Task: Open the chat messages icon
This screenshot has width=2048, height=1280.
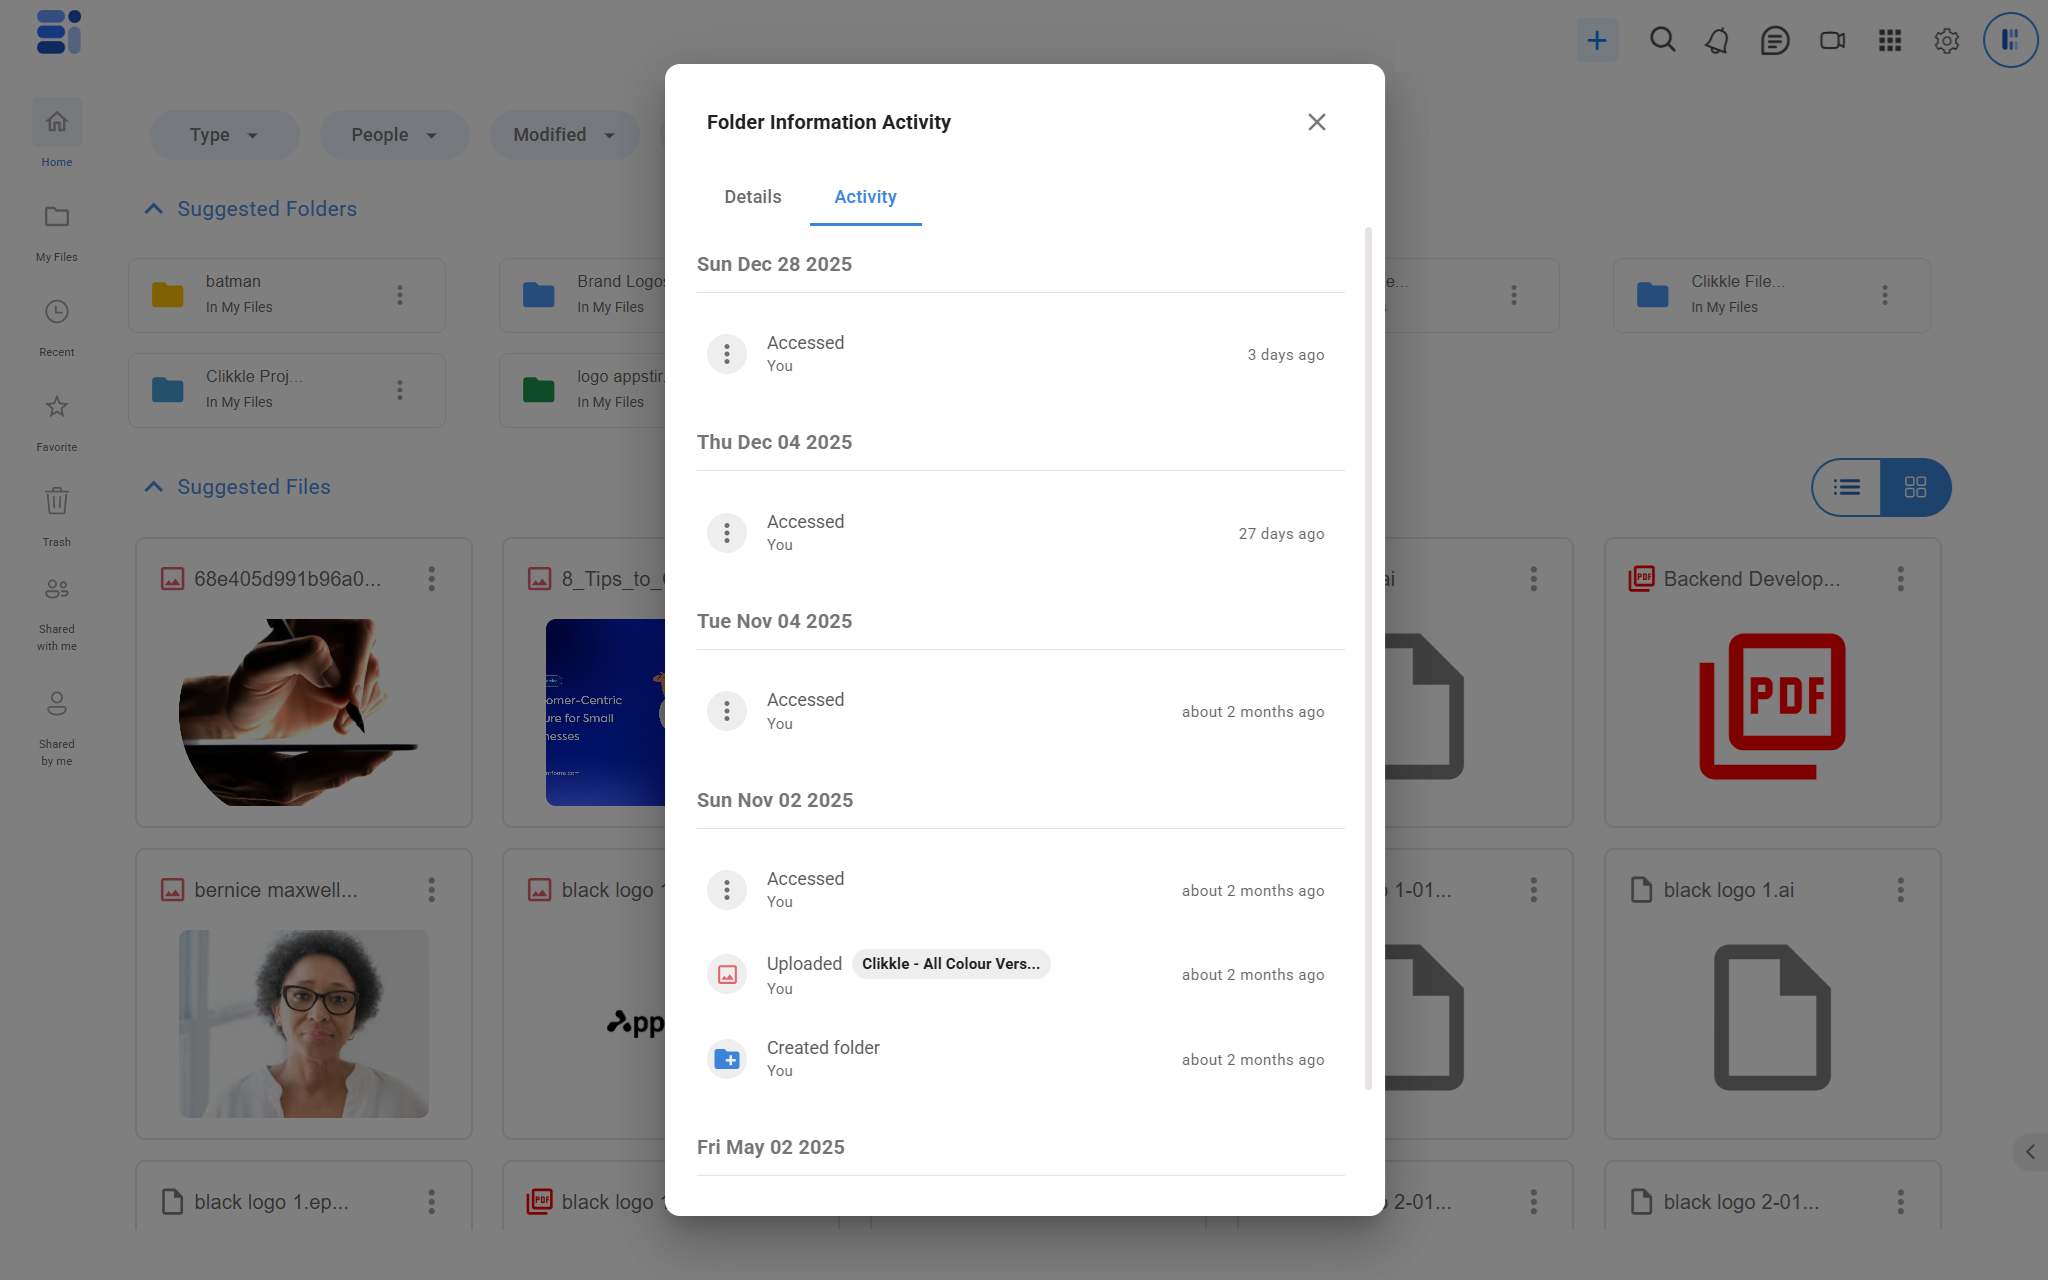Action: click(x=1775, y=41)
